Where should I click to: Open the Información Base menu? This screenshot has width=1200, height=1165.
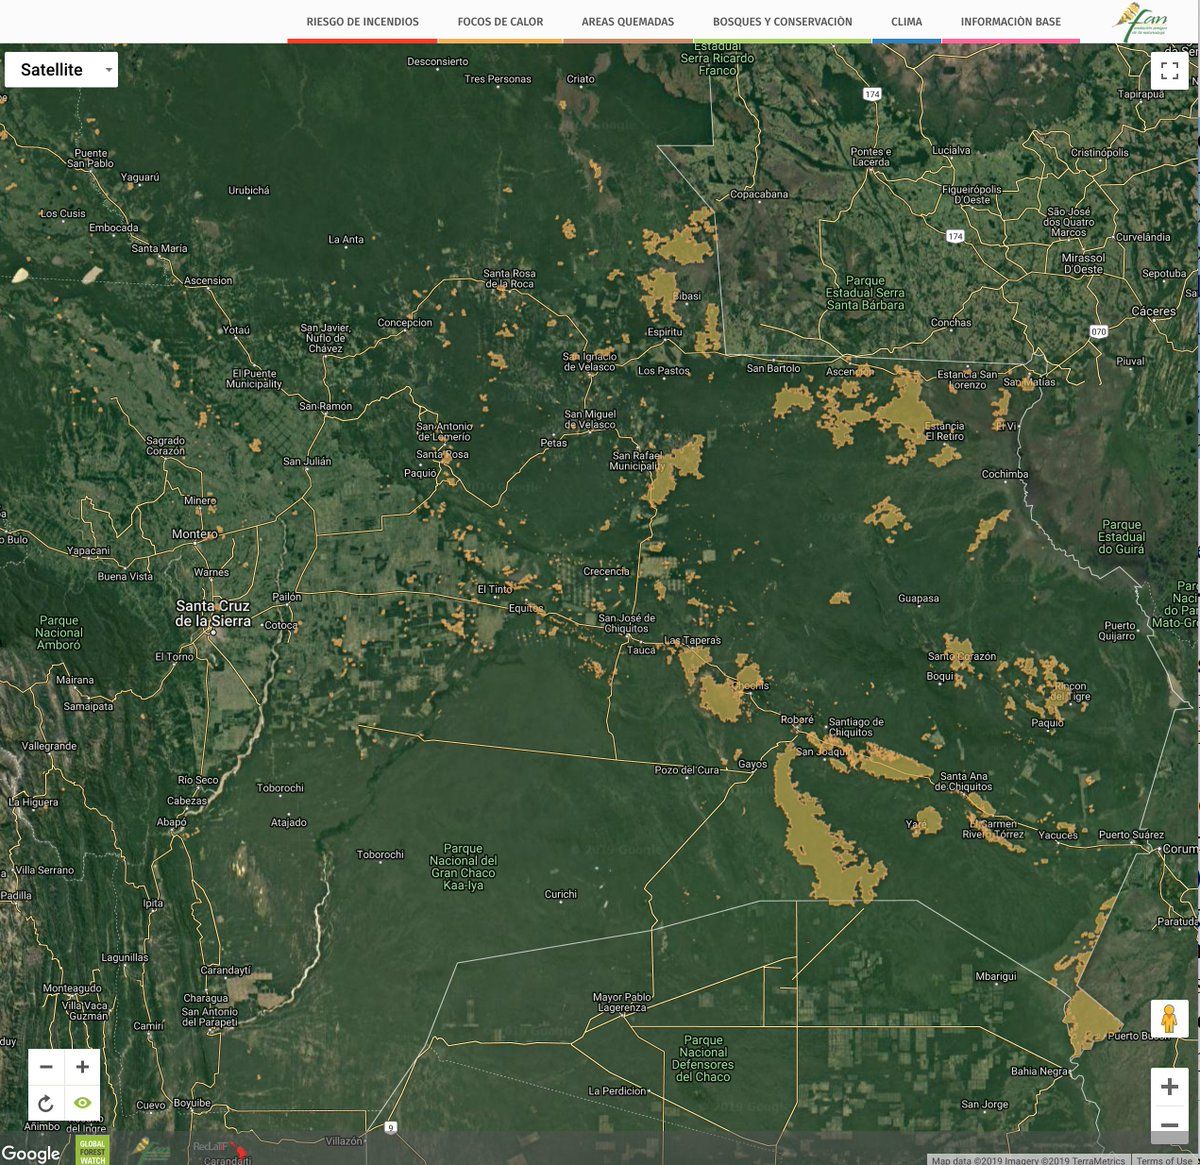pos(1010,22)
